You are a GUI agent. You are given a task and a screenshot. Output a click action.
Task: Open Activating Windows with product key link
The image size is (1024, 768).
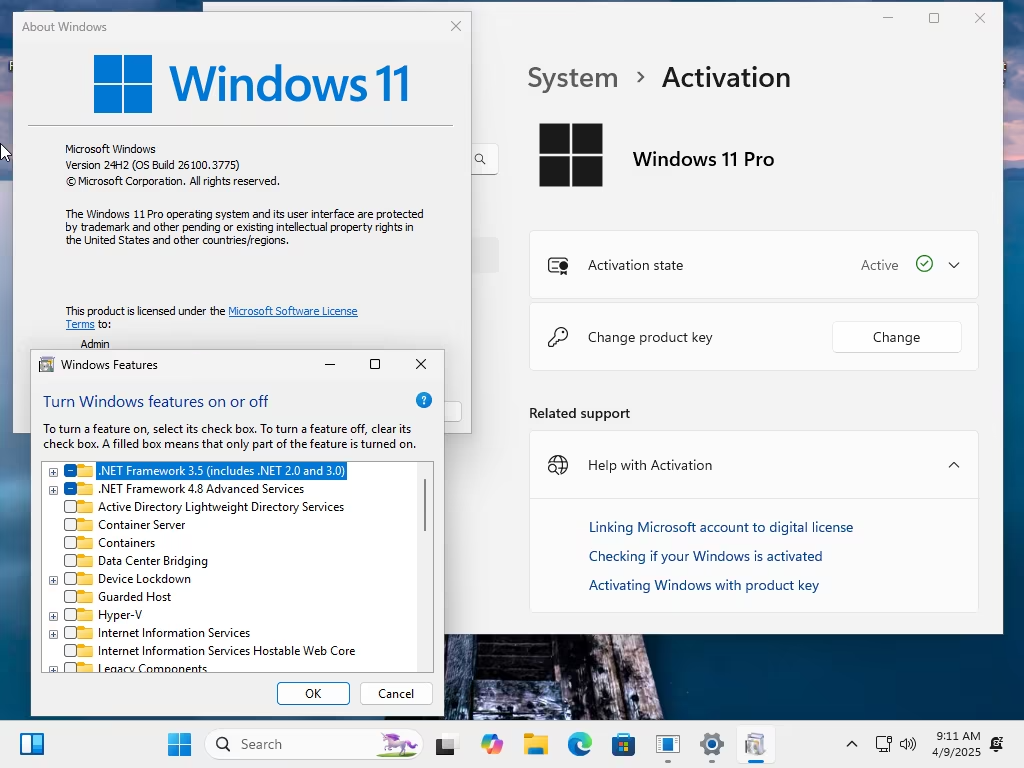click(703, 585)
